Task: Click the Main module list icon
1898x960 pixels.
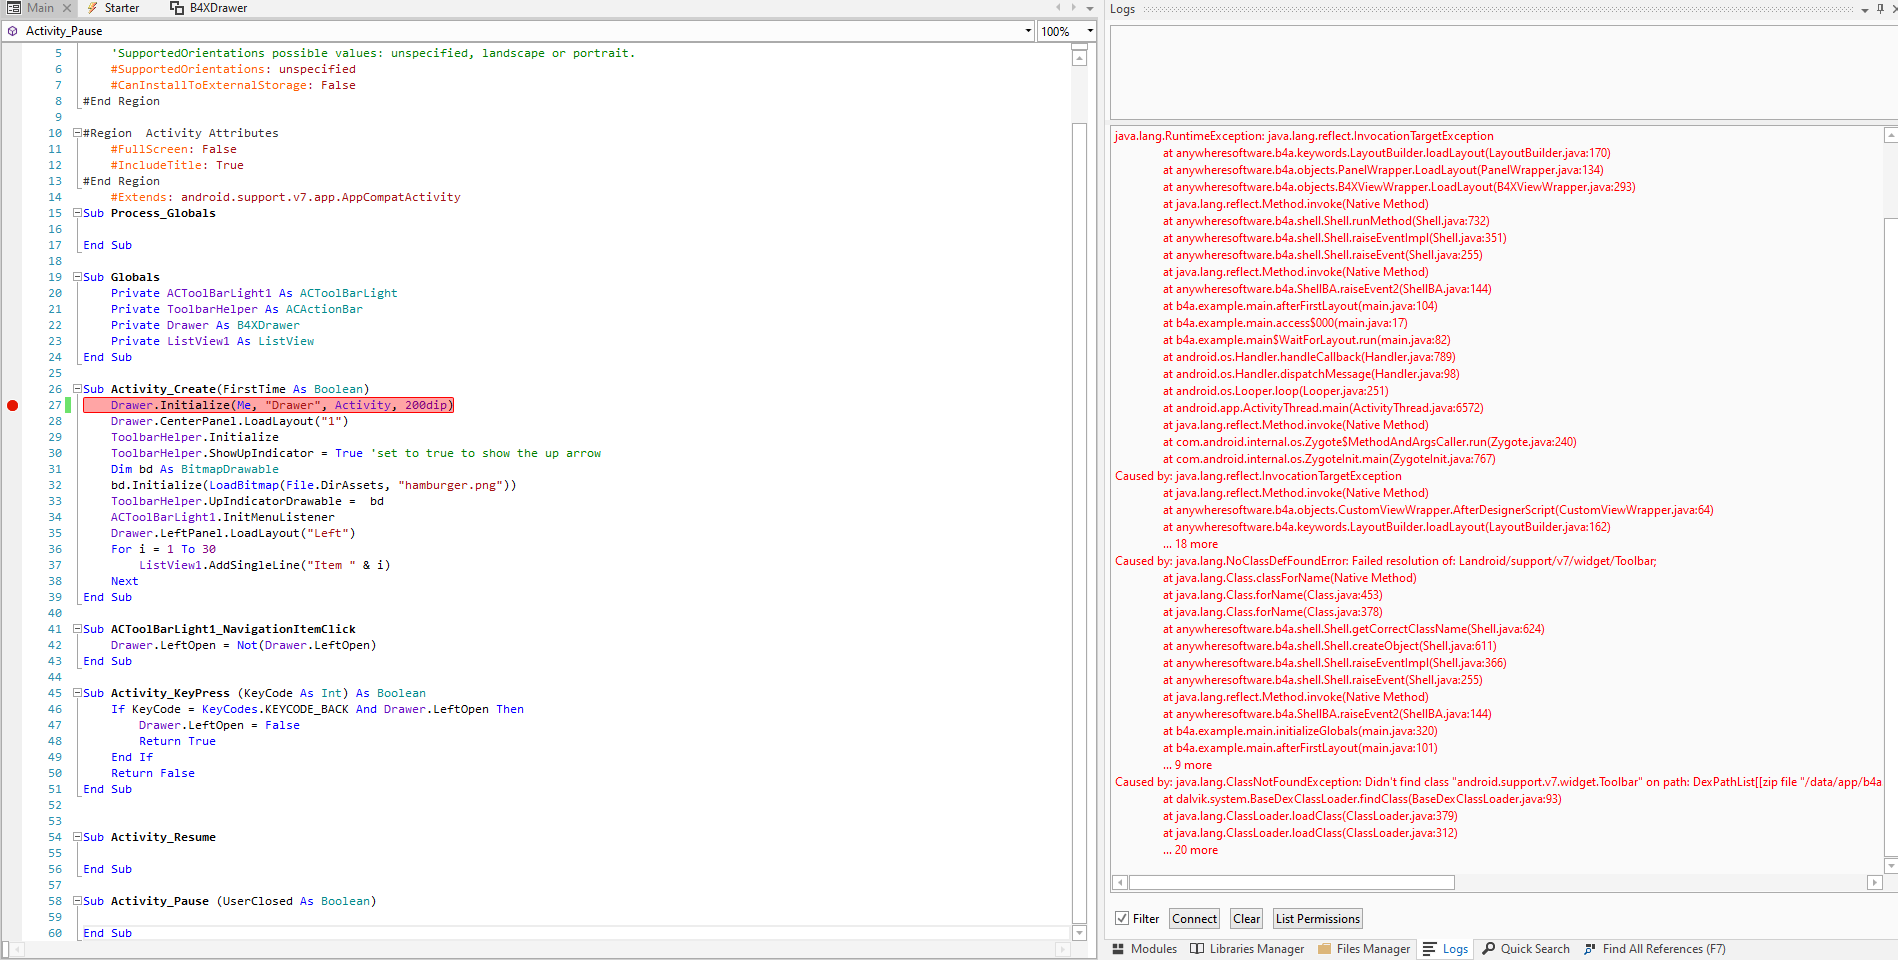Action: [x=14, y=8]
